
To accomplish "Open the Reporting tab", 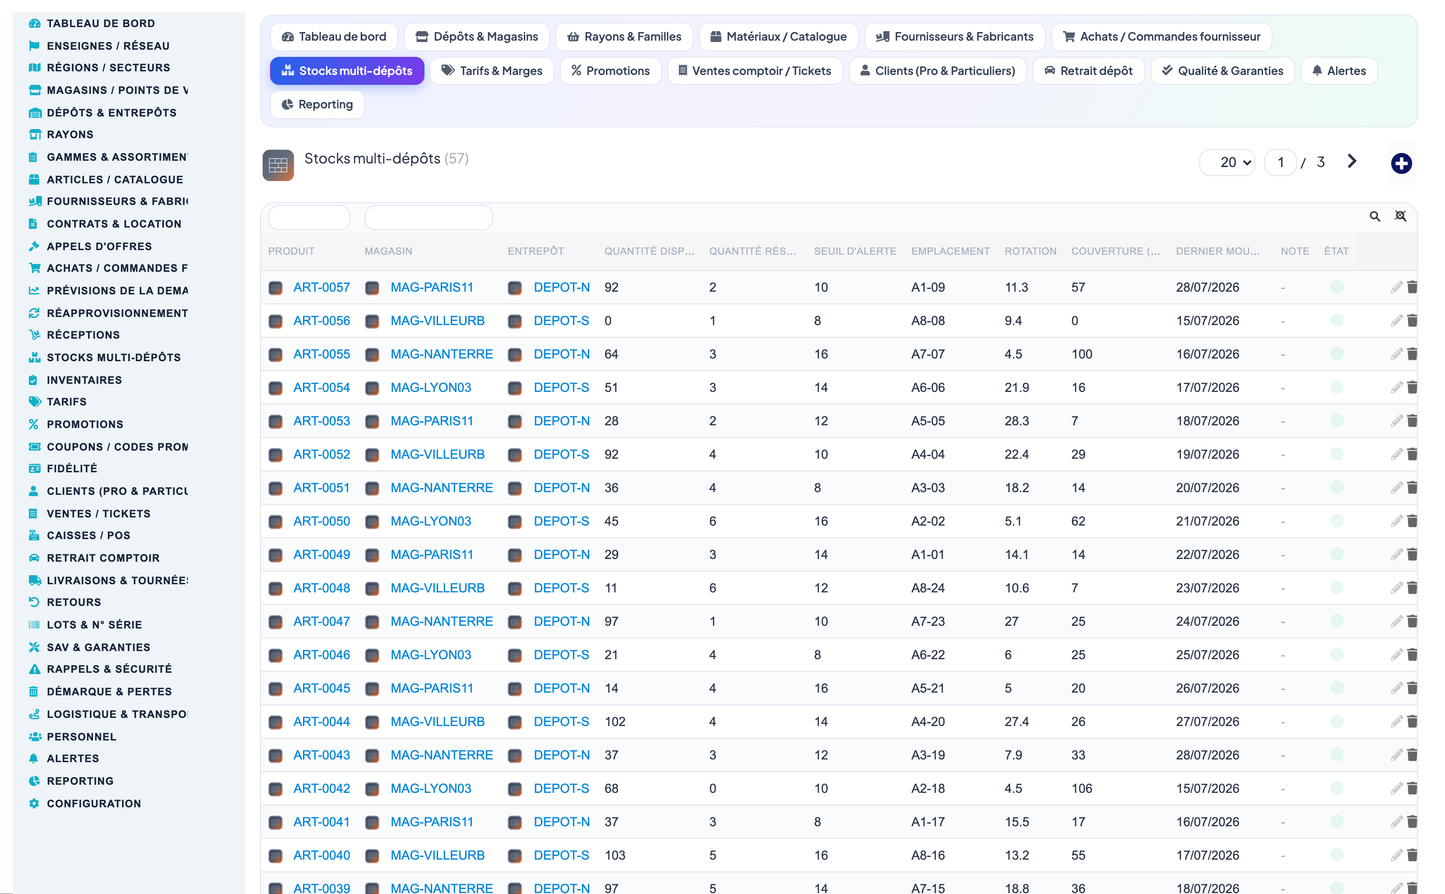I will (317, 104).
